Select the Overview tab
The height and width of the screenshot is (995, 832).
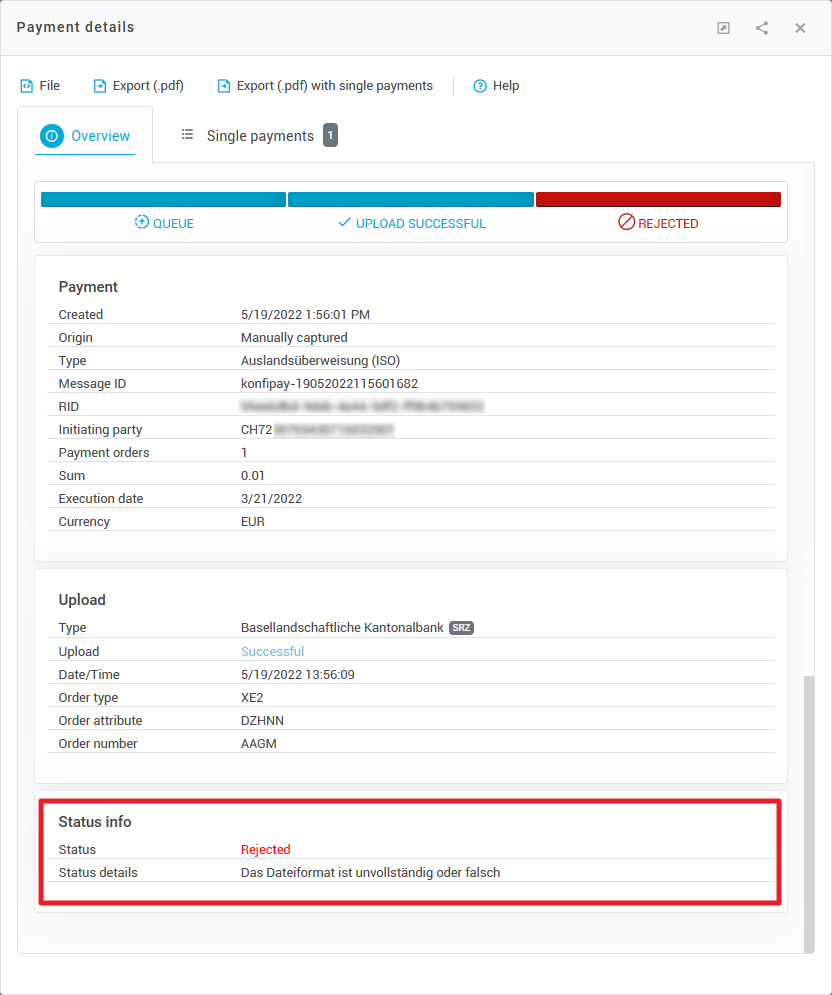coord(100,136)
